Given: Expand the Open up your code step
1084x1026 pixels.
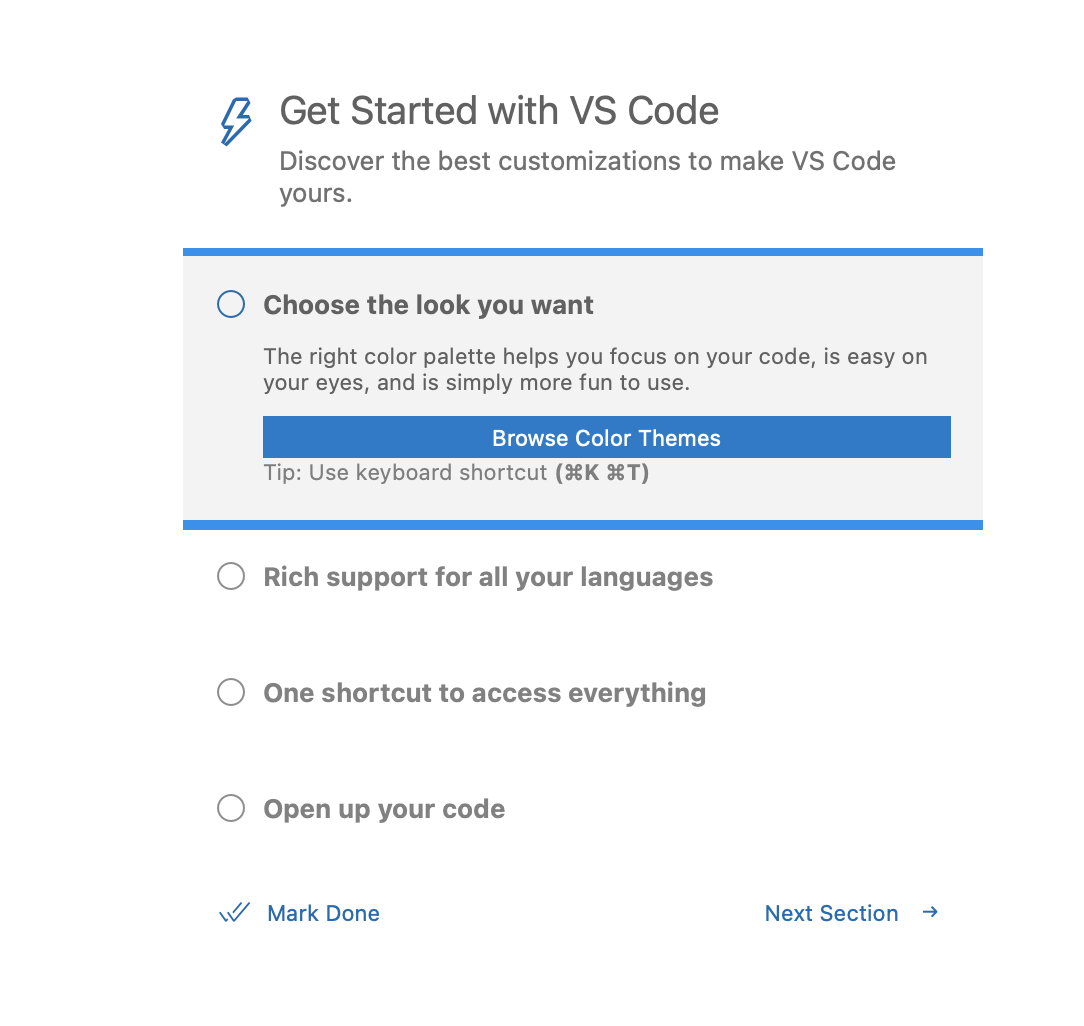Looking at the screenshot, I should tap(383, 808).
